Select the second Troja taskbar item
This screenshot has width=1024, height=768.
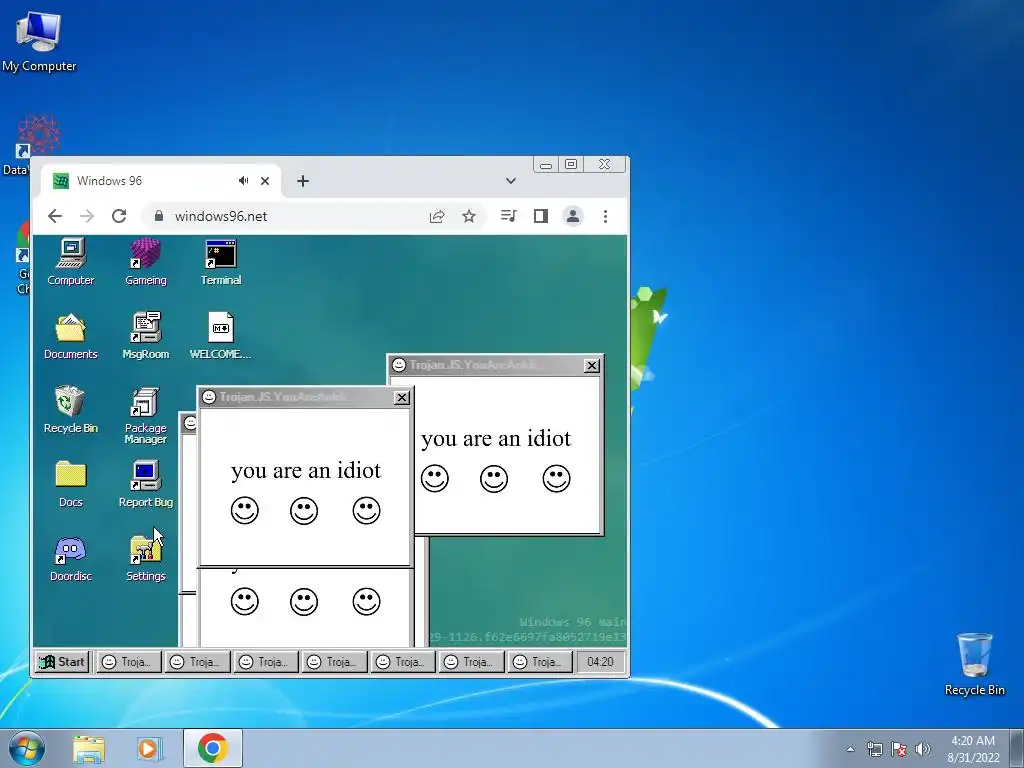pyautogui.click(x=197, y=662)
